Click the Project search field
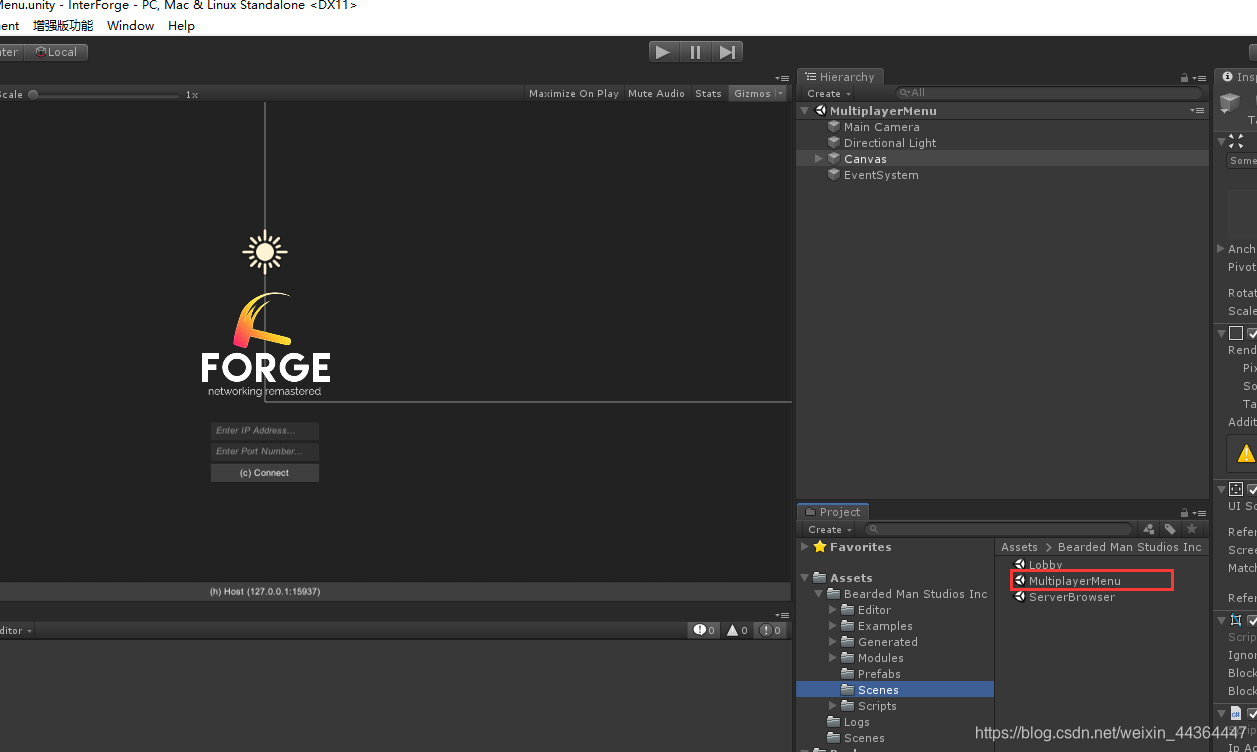The height and width of the screenshot is (752, 1257). tap(1000, 529)
